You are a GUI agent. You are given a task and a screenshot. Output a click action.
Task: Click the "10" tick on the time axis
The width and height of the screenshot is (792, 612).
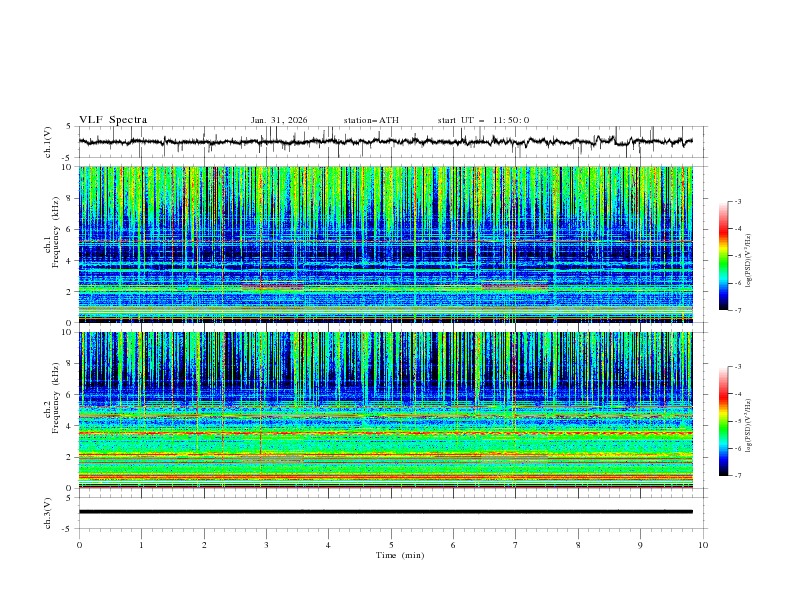[x=703, y=545]
